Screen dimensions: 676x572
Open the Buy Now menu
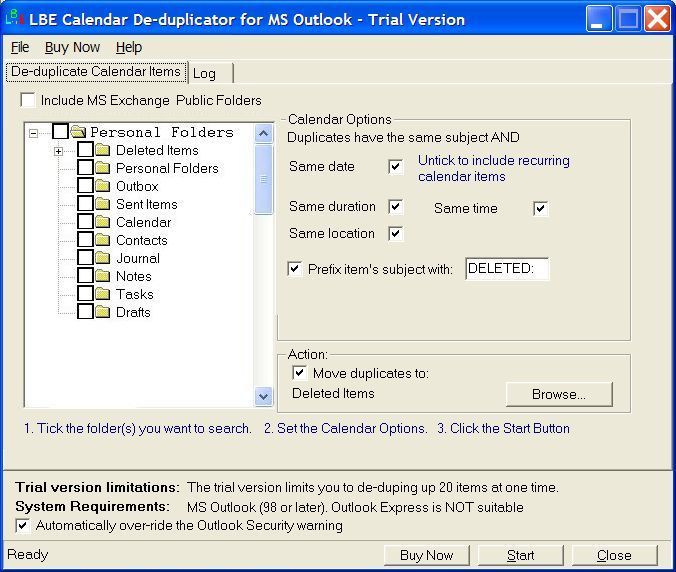coord(72,47)
